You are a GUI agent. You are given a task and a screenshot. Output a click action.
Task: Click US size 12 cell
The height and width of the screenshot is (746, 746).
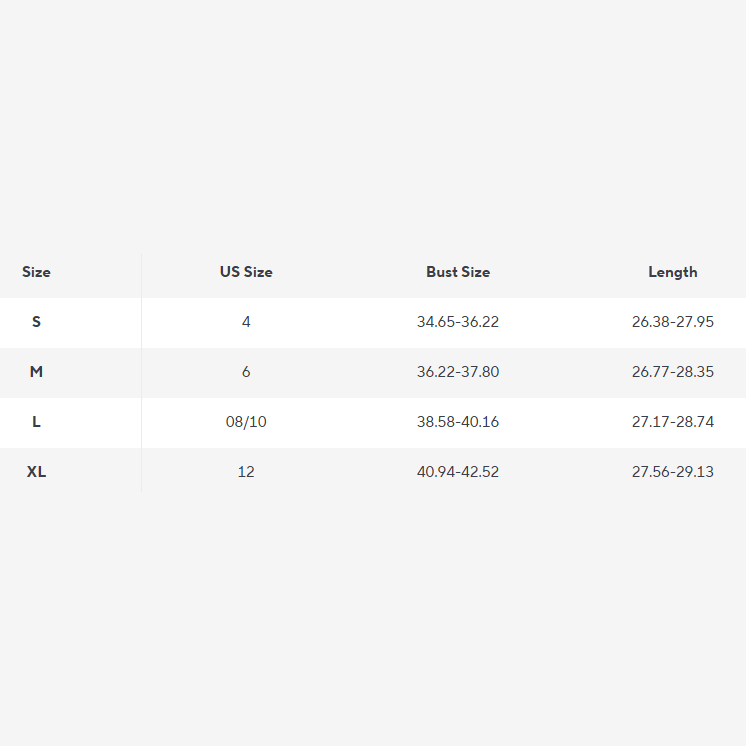pyautogui.click(x=246, y=472)
